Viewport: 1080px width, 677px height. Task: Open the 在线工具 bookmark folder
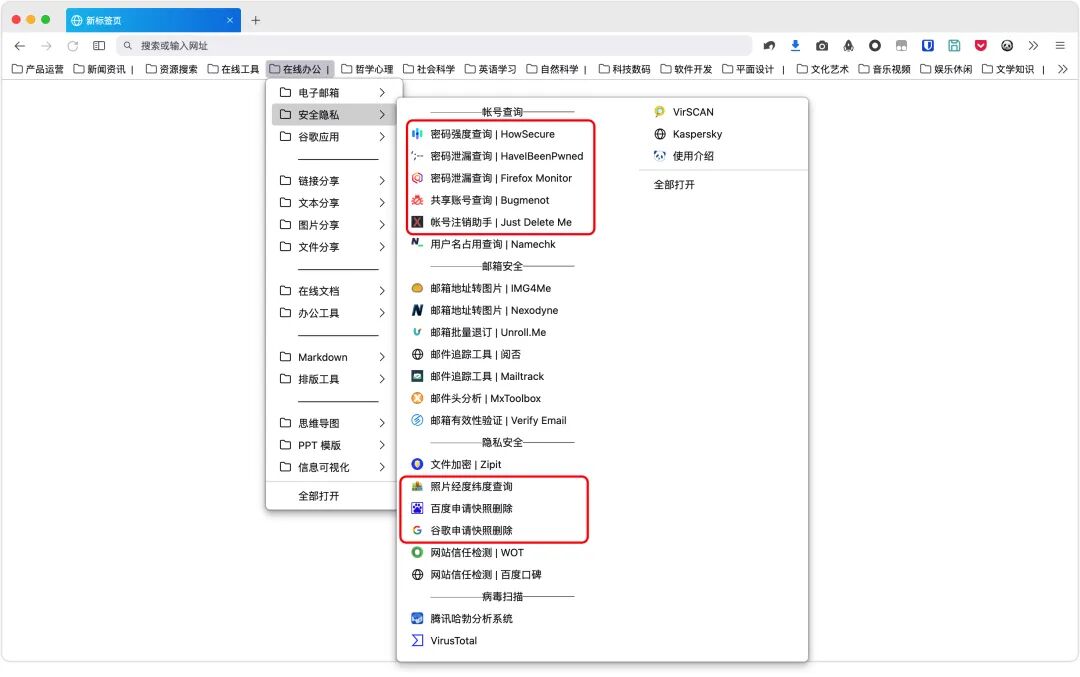pyautogui.click(x=233, y=69)
